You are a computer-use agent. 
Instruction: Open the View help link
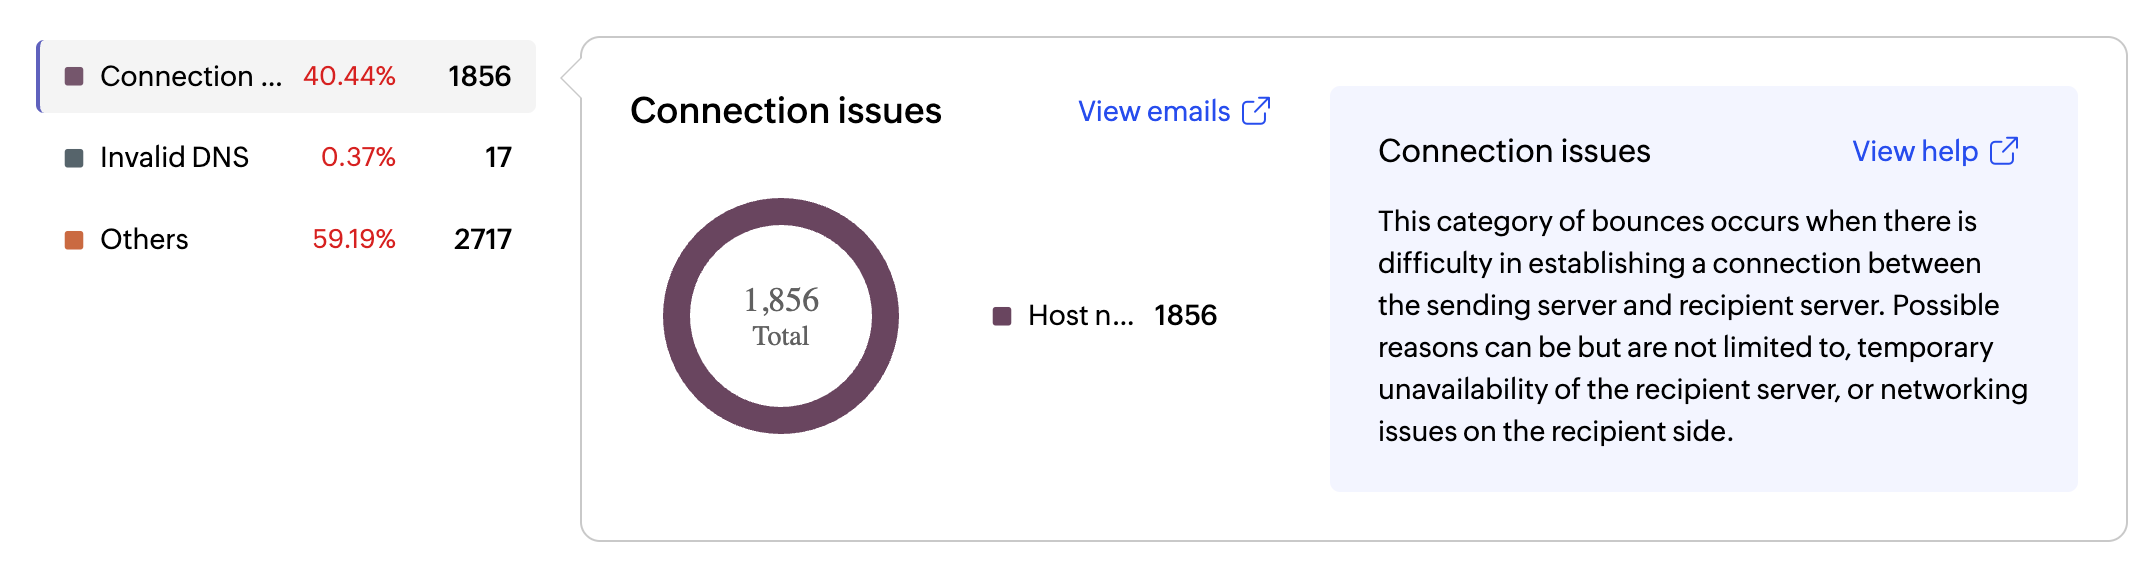pyautogui.click(x=1915, y=151)
